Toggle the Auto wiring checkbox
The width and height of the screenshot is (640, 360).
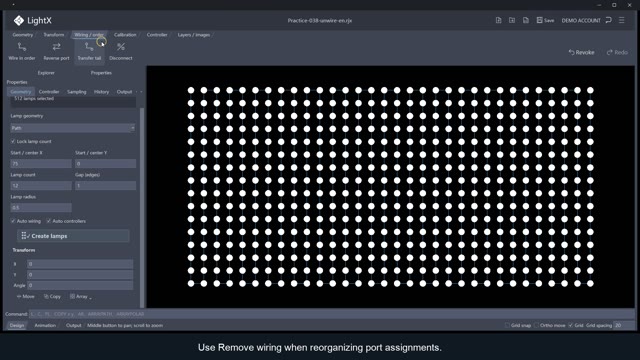tap(13, 221)
